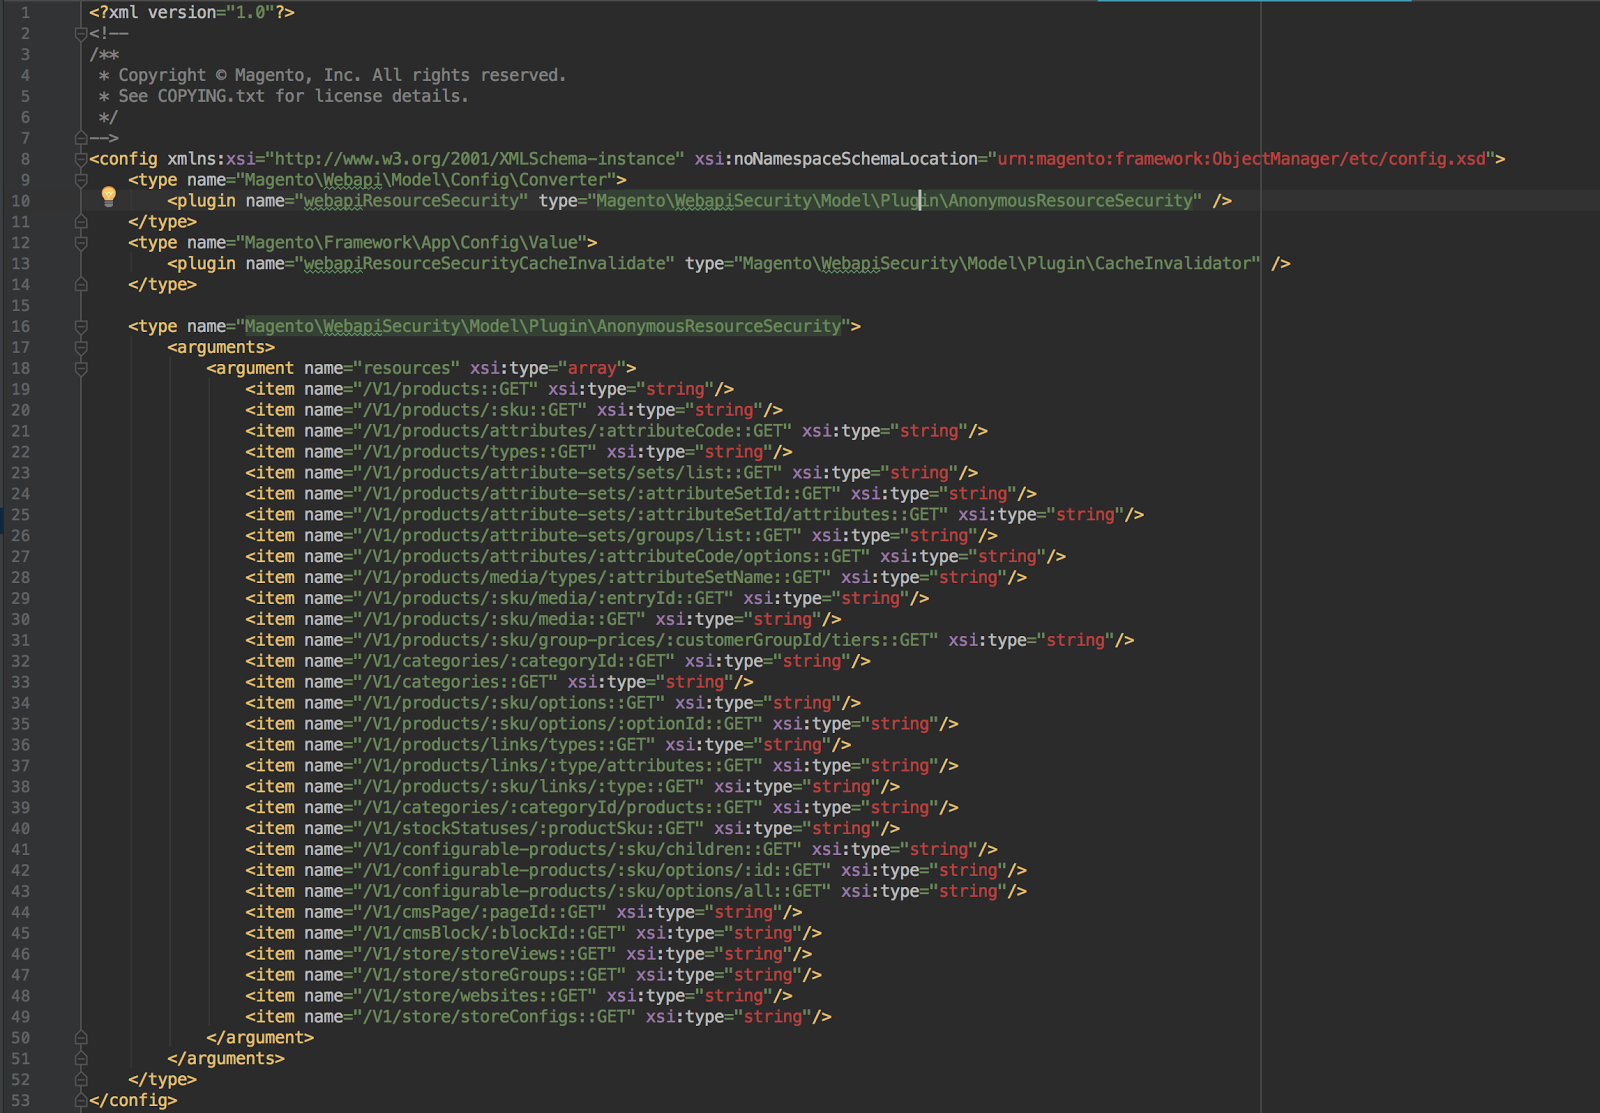Click the 'http://www.w3.org/2001/XMLSchema-instance' URL value
Image resolution: width=1600 pixels, height=1113 pixels.
coord(475,159)
